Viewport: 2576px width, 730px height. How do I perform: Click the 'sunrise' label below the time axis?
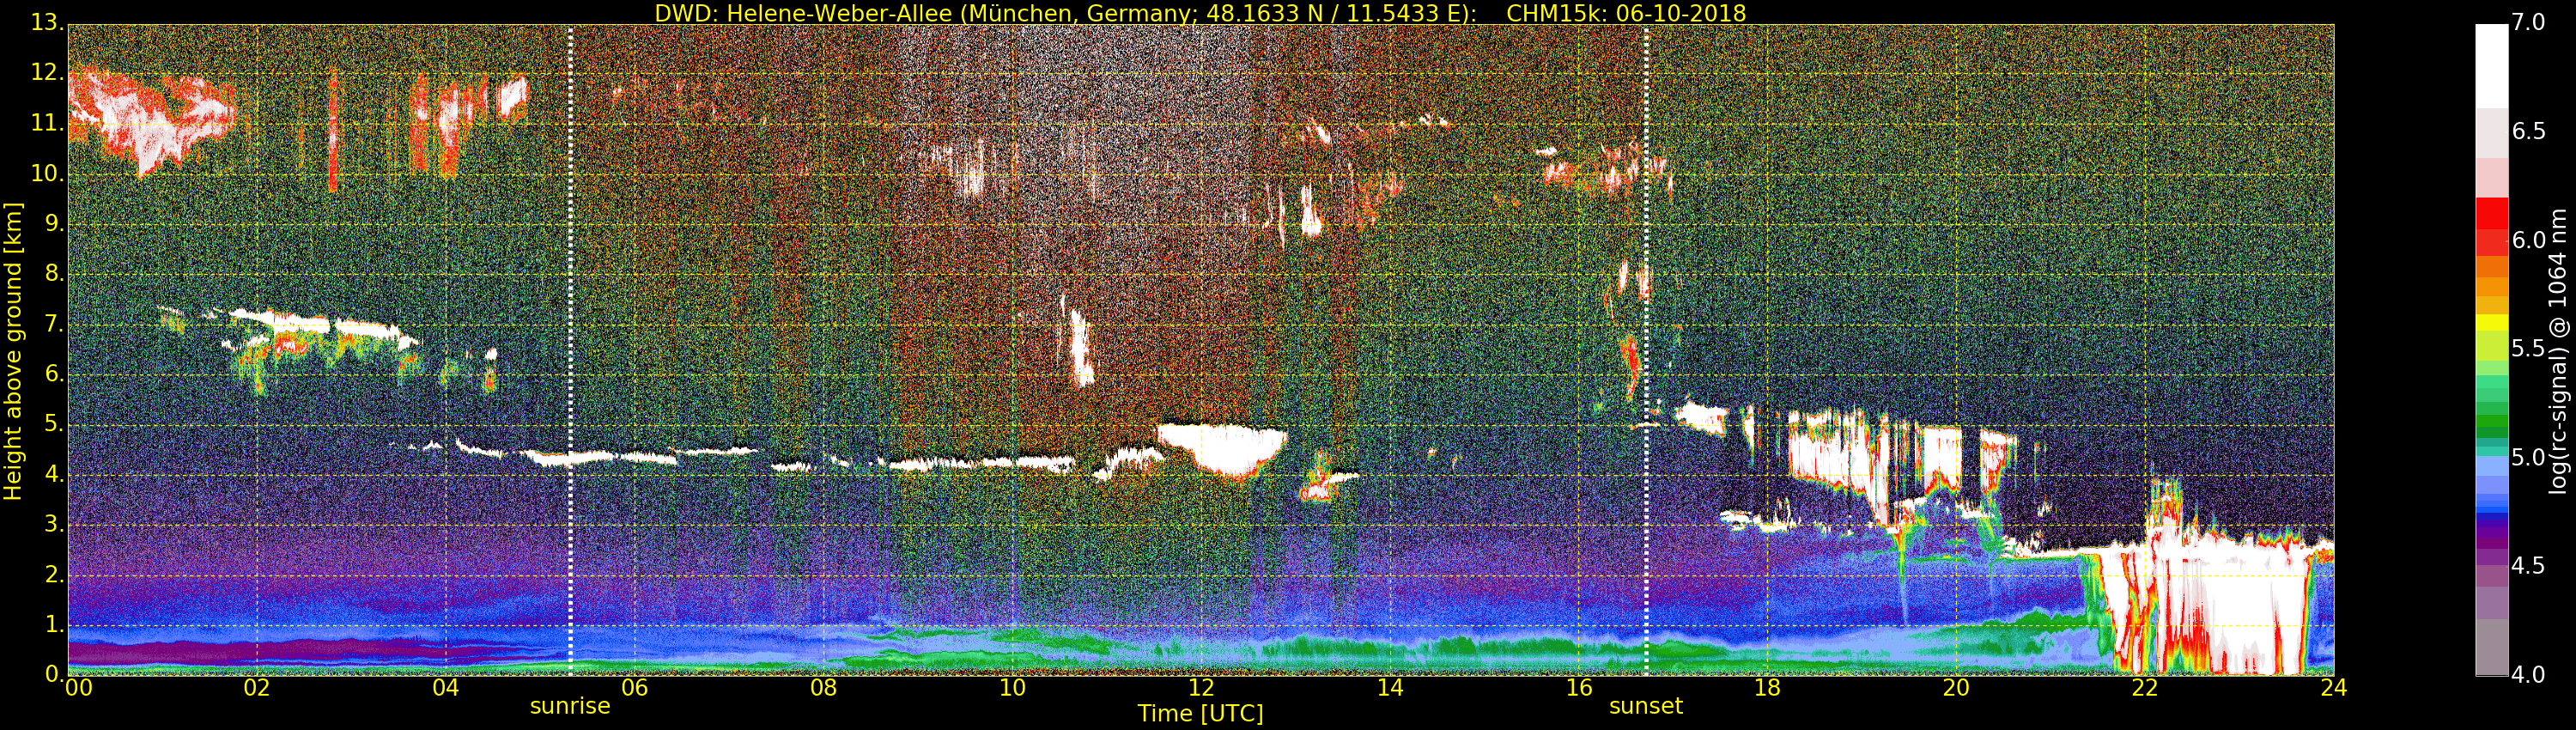coord(570,706)
